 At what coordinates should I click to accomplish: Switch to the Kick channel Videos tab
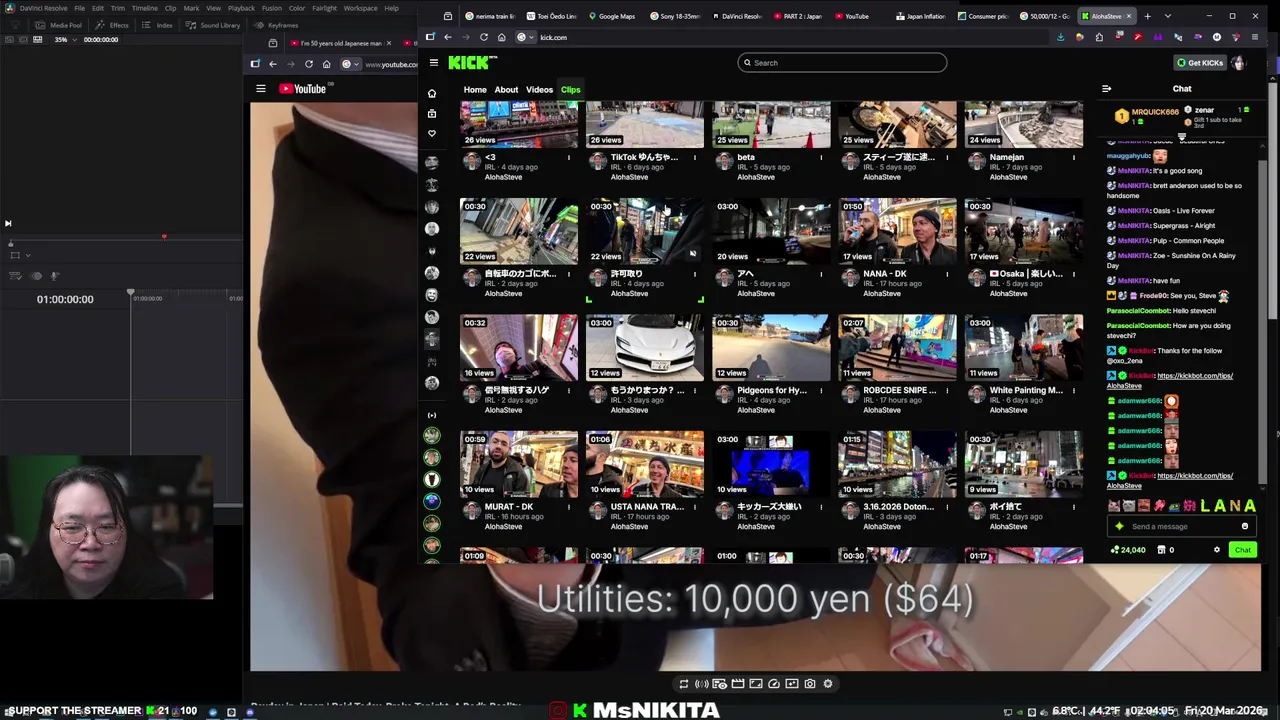[539, 90]
